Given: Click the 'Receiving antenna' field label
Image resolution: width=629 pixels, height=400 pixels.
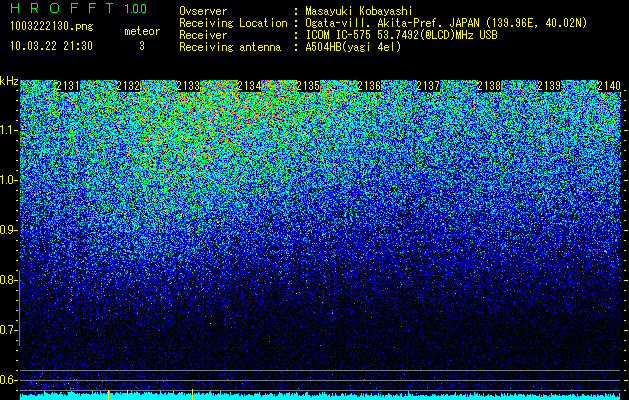Looking at the screenshot, I should click(x=230, y=47).
